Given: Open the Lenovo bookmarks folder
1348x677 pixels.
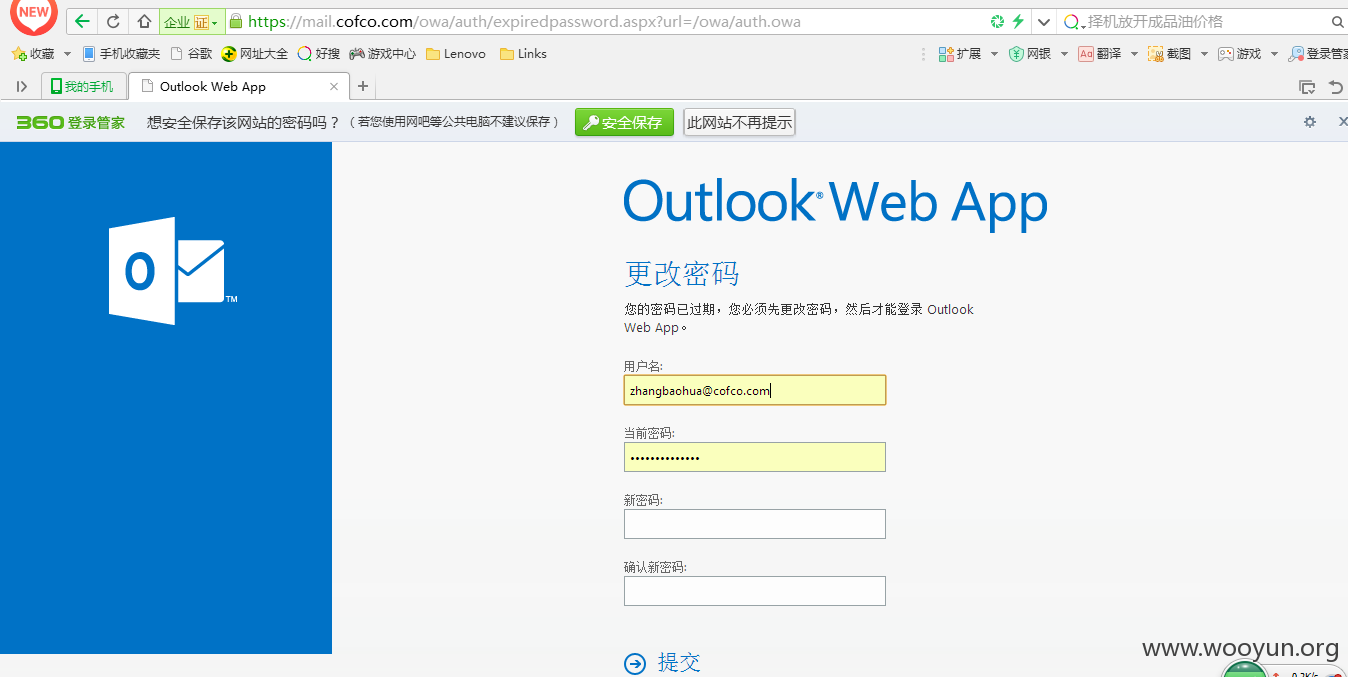Looking at the screenshot, I should (455, 54).
